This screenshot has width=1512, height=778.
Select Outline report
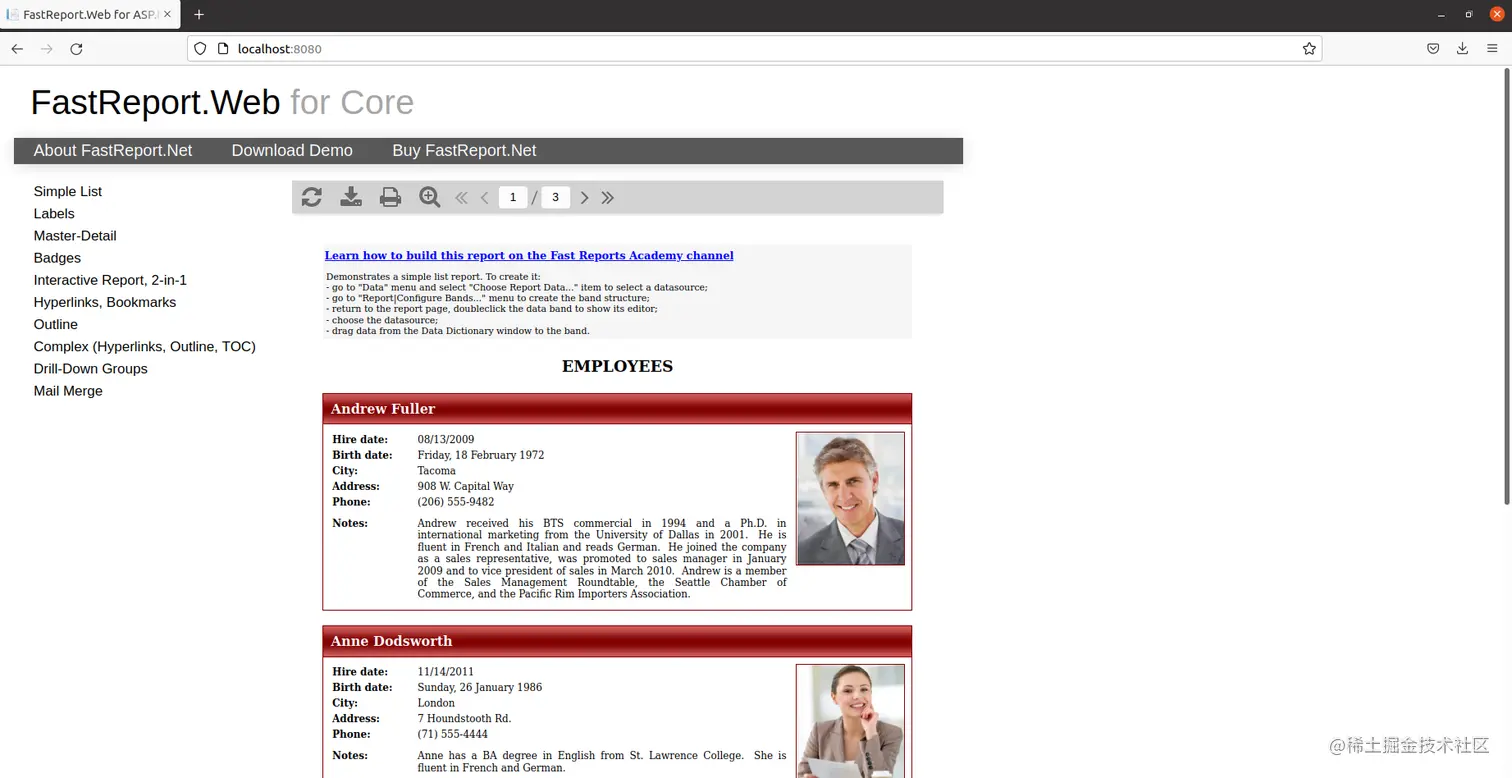click(x=55, y=324)
